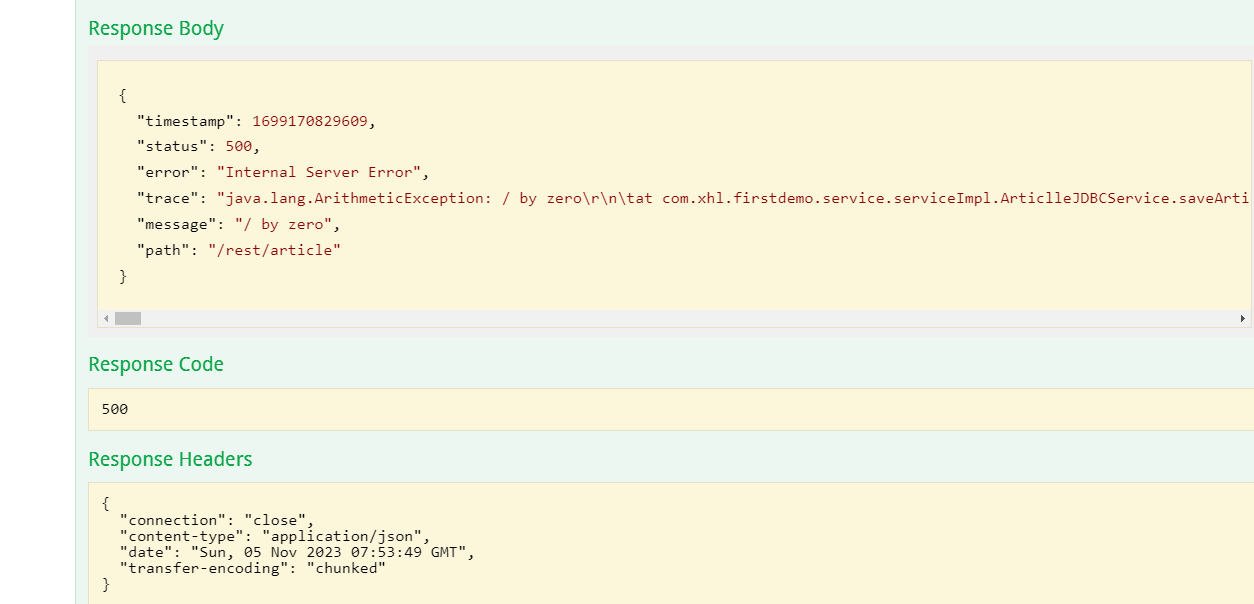
Task: Click the timestamp value 1699170829609
Action: (x=310, y=121)
